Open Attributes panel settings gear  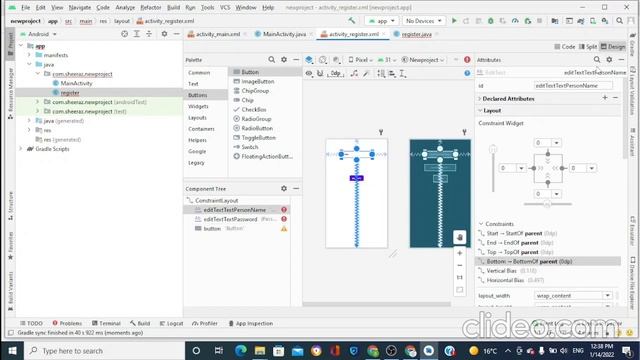tap(609, 60)
